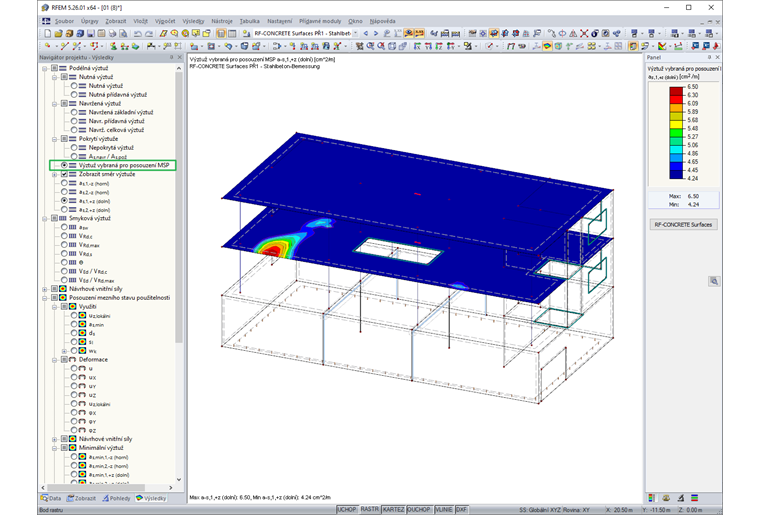
Task: Pin the project navigator with pushpin icon
Action: pos(171,57)
